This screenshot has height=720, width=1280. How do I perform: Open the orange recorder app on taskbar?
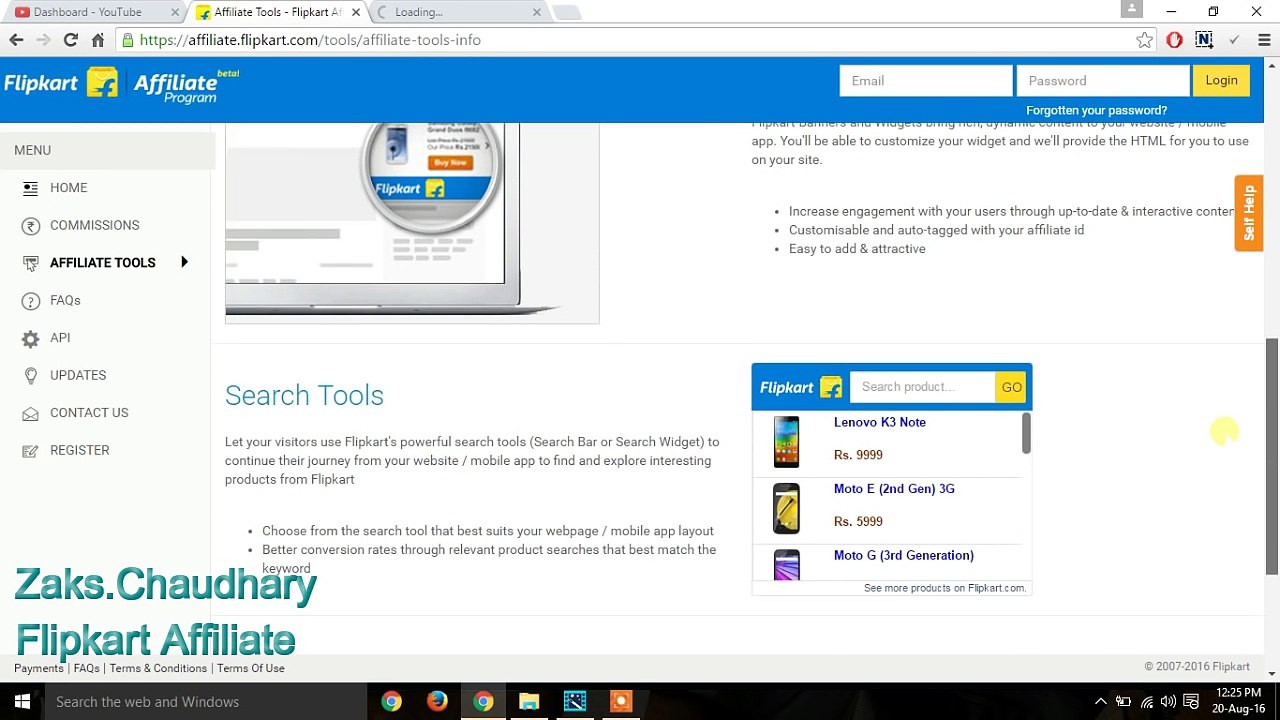tap(621, 702)
